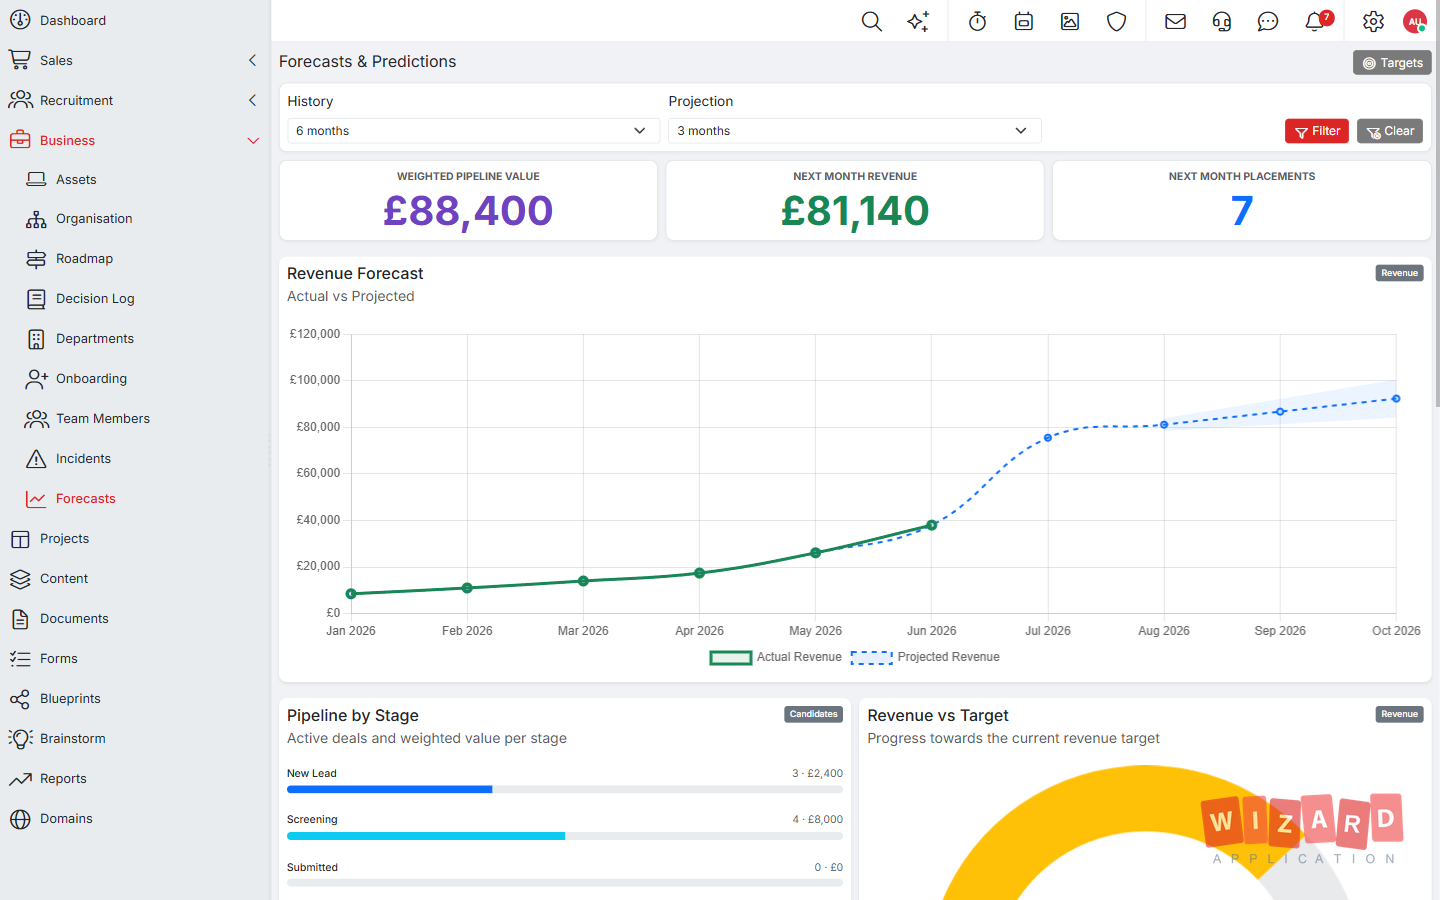Open the shield security icon
The width and height of the screenshot is (1440, 900).
[x=1117, y=21]
